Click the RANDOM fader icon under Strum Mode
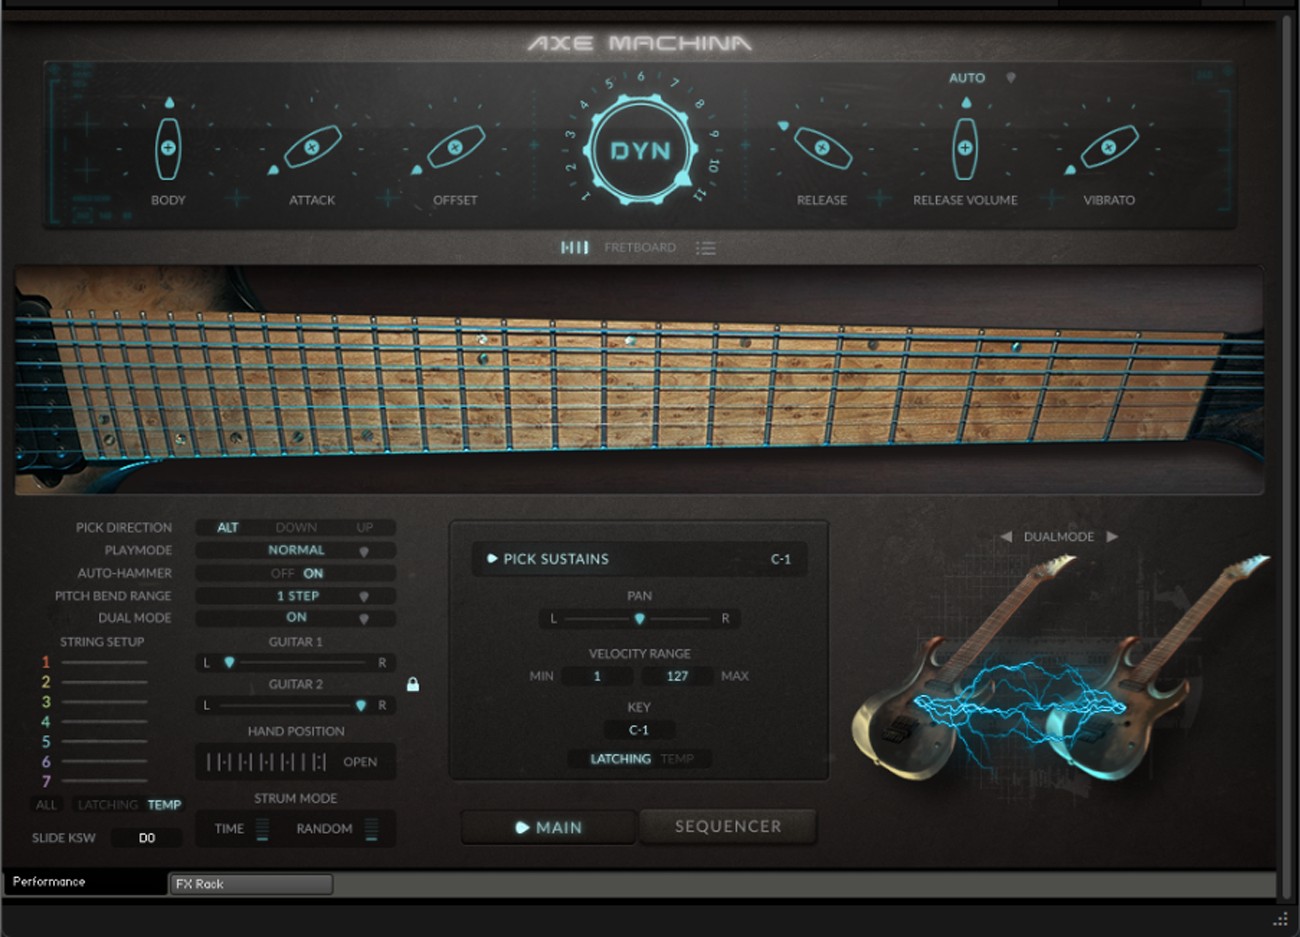Image resolution: width=1300 pixels, height=937 pixels. tap(371, 828)
